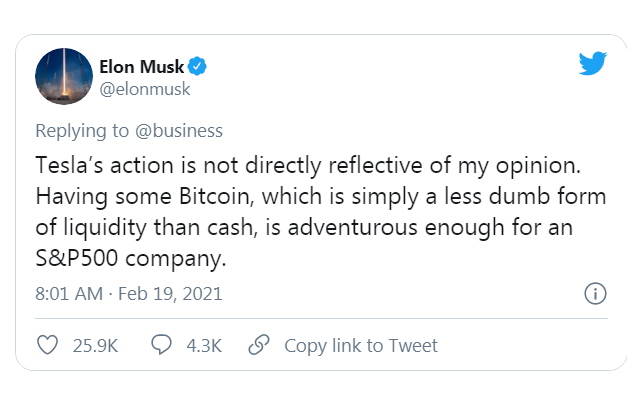Click the reply speech bubble icon
This screenshot has height=409, width=643.
162,345
